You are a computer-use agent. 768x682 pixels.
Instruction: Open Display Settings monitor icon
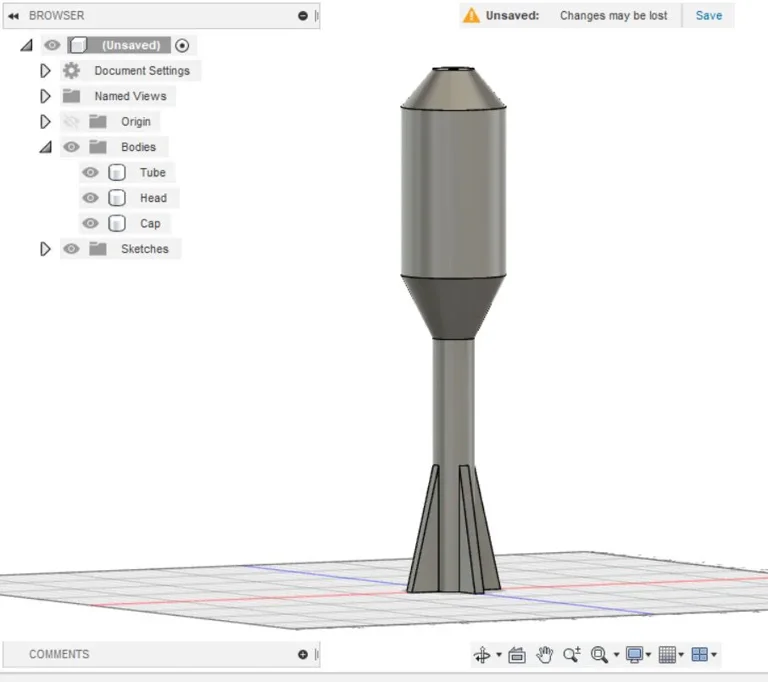(x=634, y=655)
